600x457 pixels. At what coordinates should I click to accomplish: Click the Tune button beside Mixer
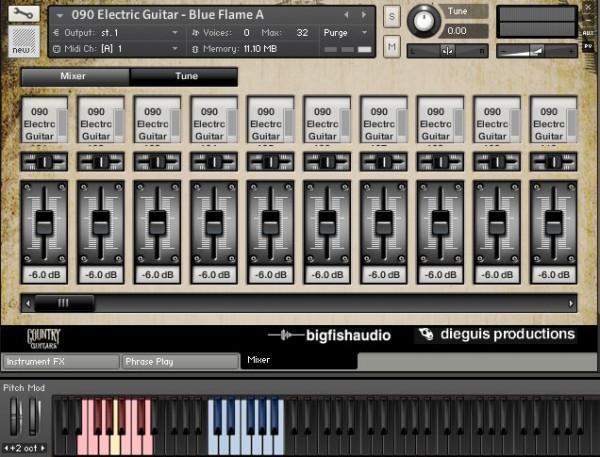coord(185,76)
